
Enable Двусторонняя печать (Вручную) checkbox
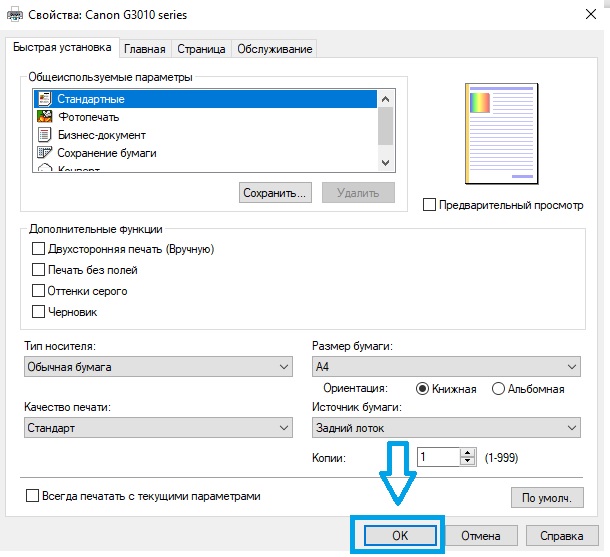pos(39,249)
